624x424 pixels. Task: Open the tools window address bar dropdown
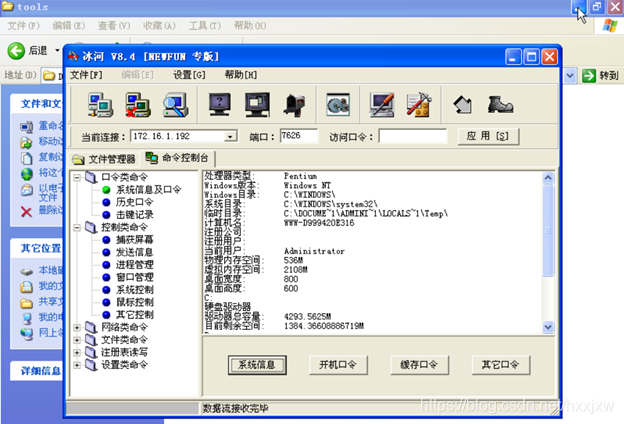570,76
